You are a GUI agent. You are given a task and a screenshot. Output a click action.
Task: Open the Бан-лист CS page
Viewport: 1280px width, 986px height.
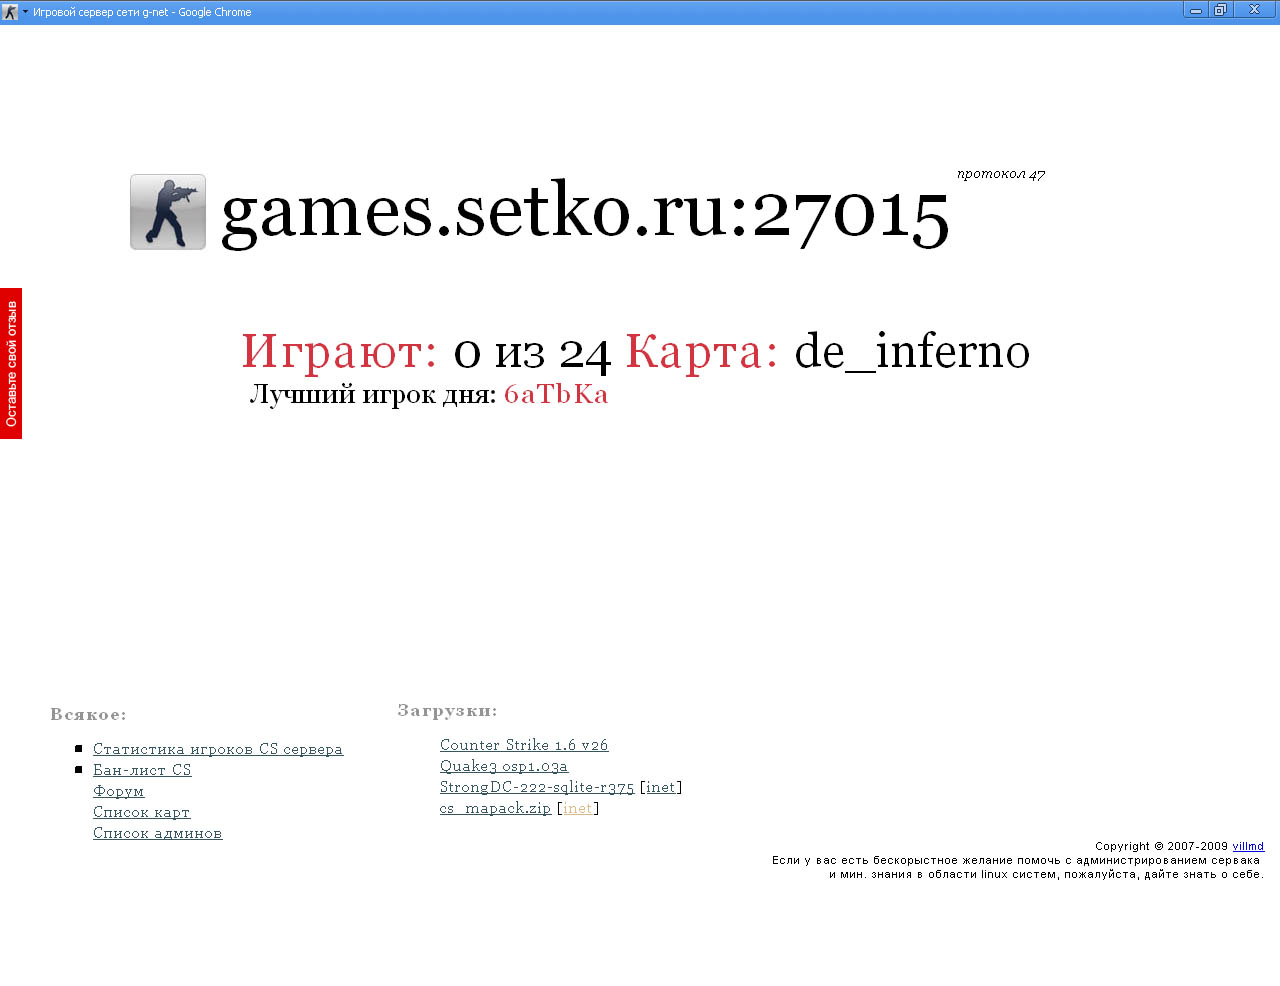pyautogui.click(x=142, y=769)
